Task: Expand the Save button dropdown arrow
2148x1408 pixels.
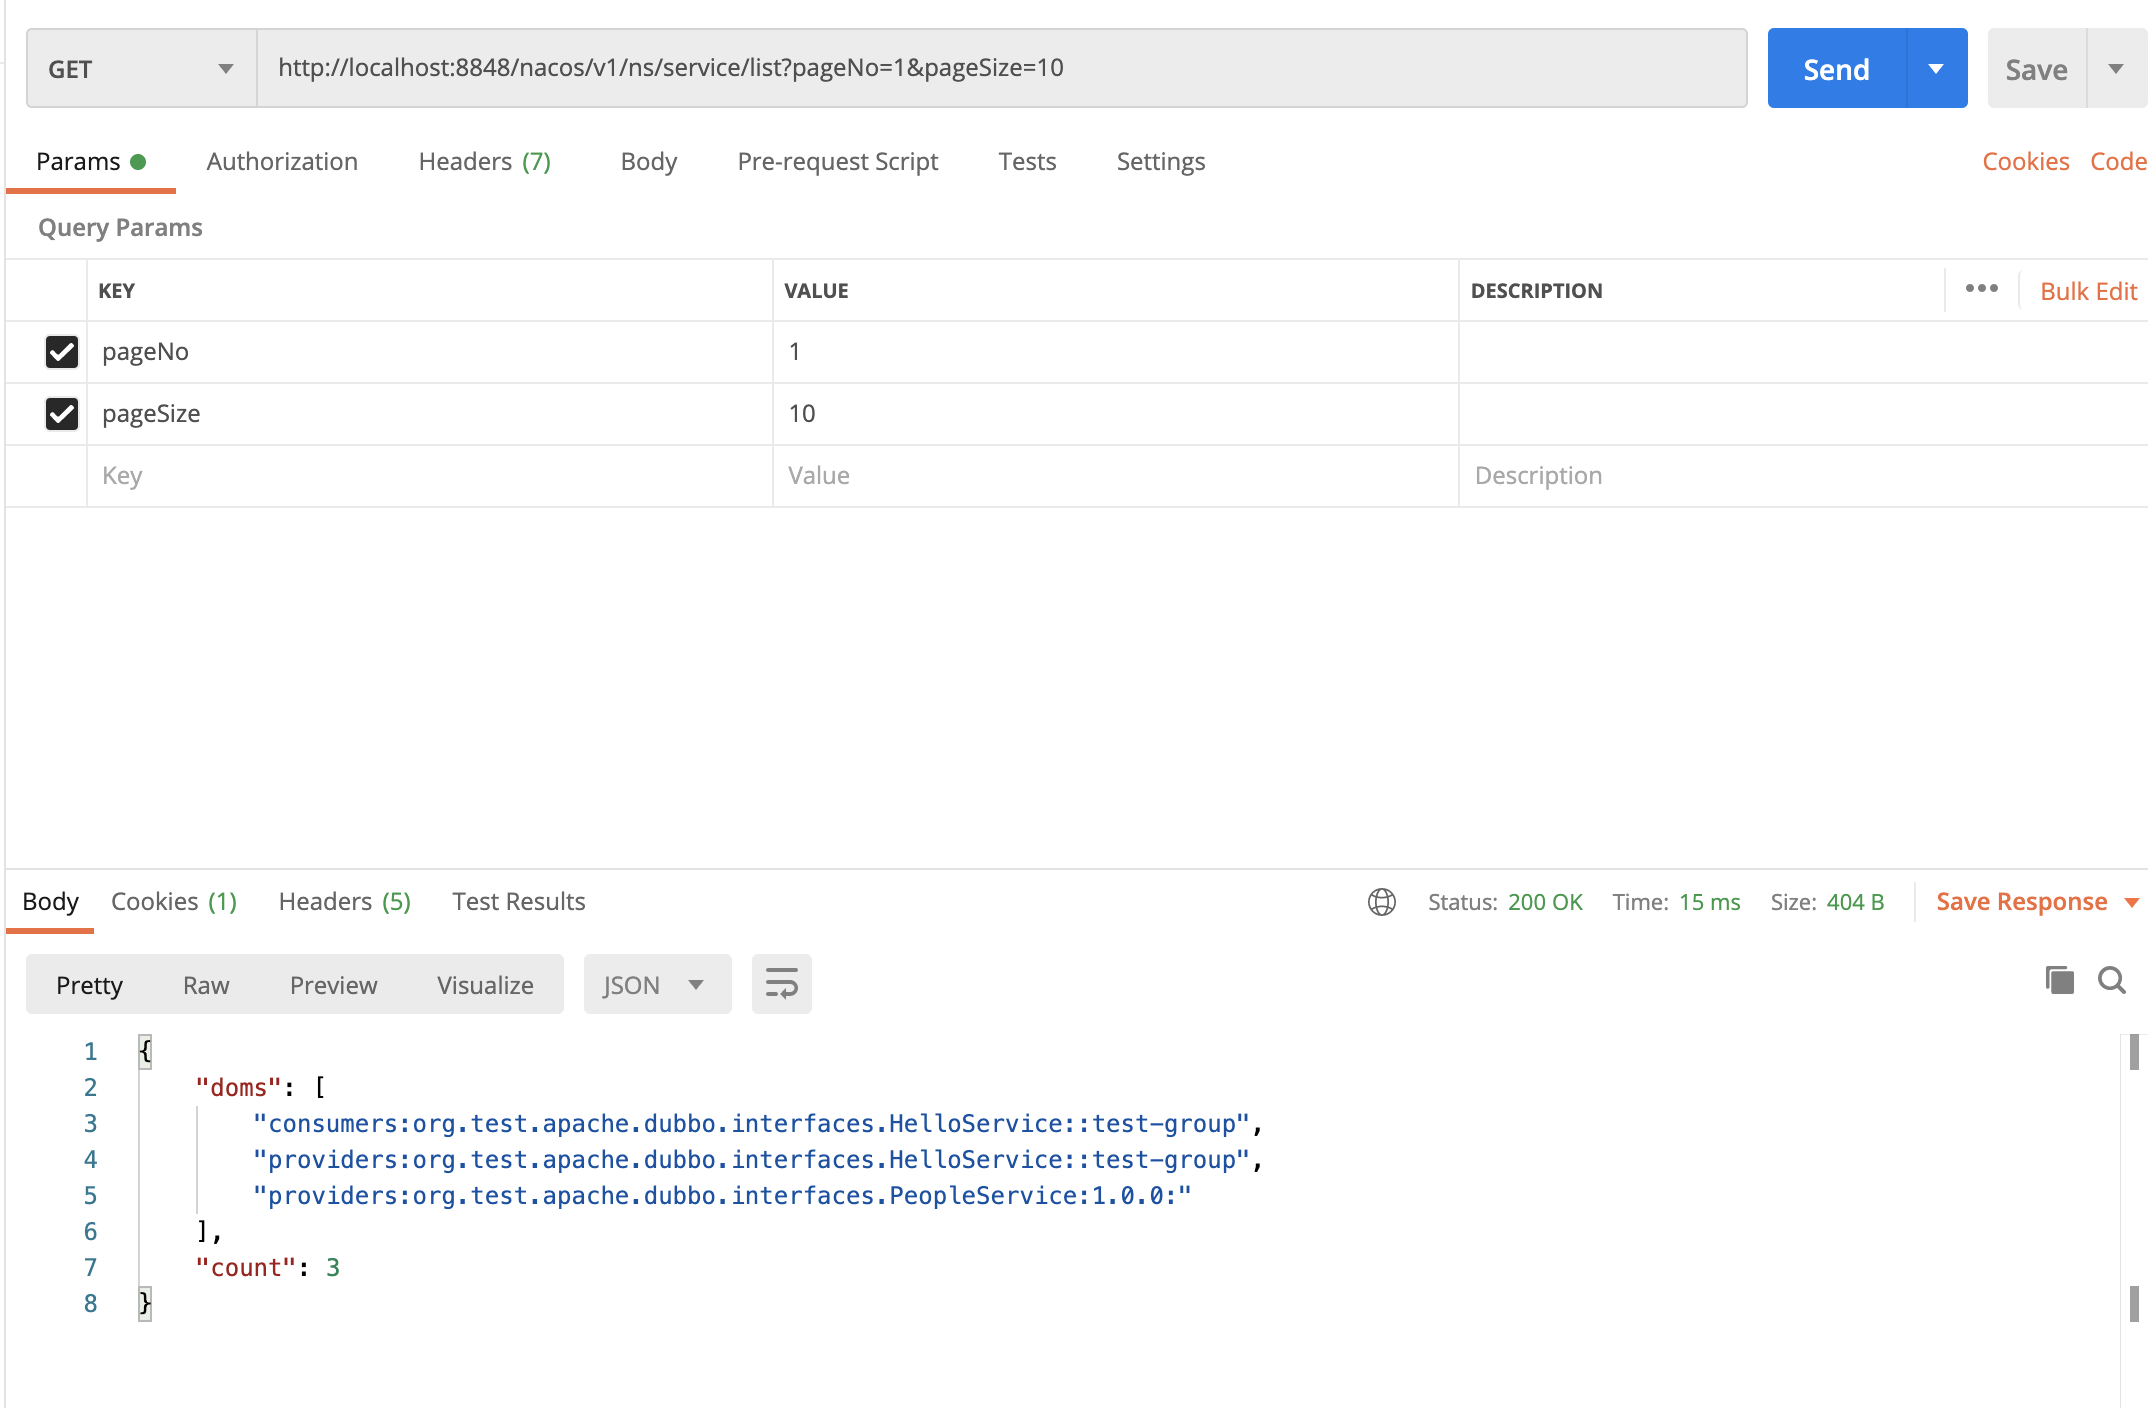Action: [x=2116, y=69]
